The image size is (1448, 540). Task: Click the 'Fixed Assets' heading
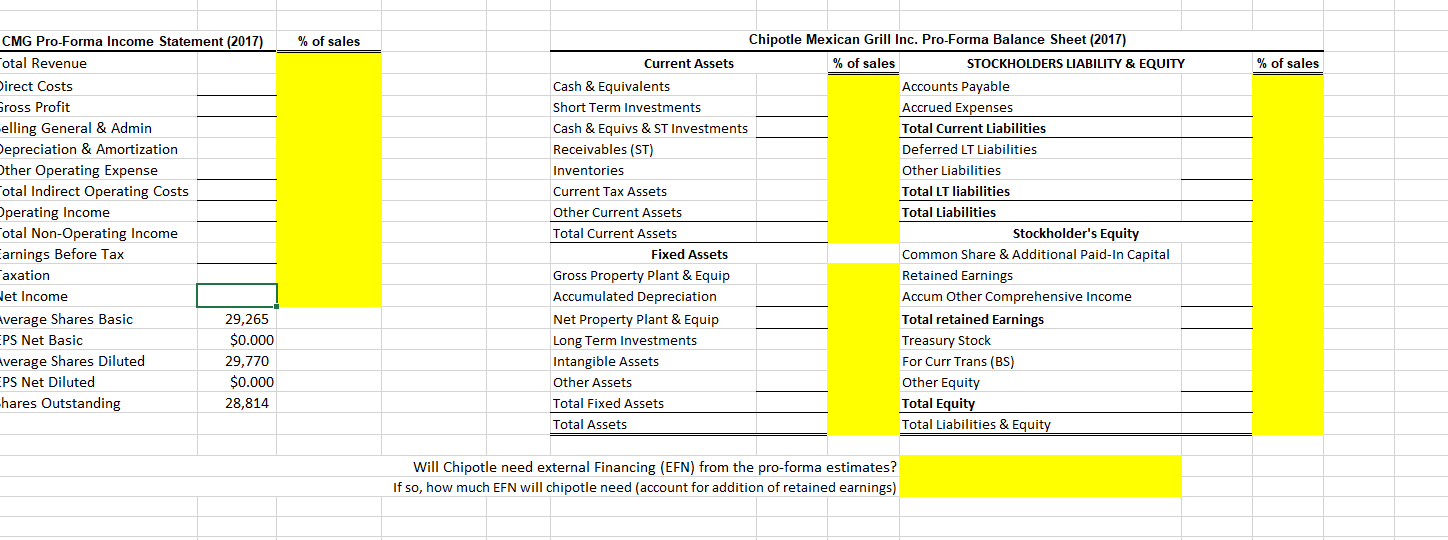point(690,254)
